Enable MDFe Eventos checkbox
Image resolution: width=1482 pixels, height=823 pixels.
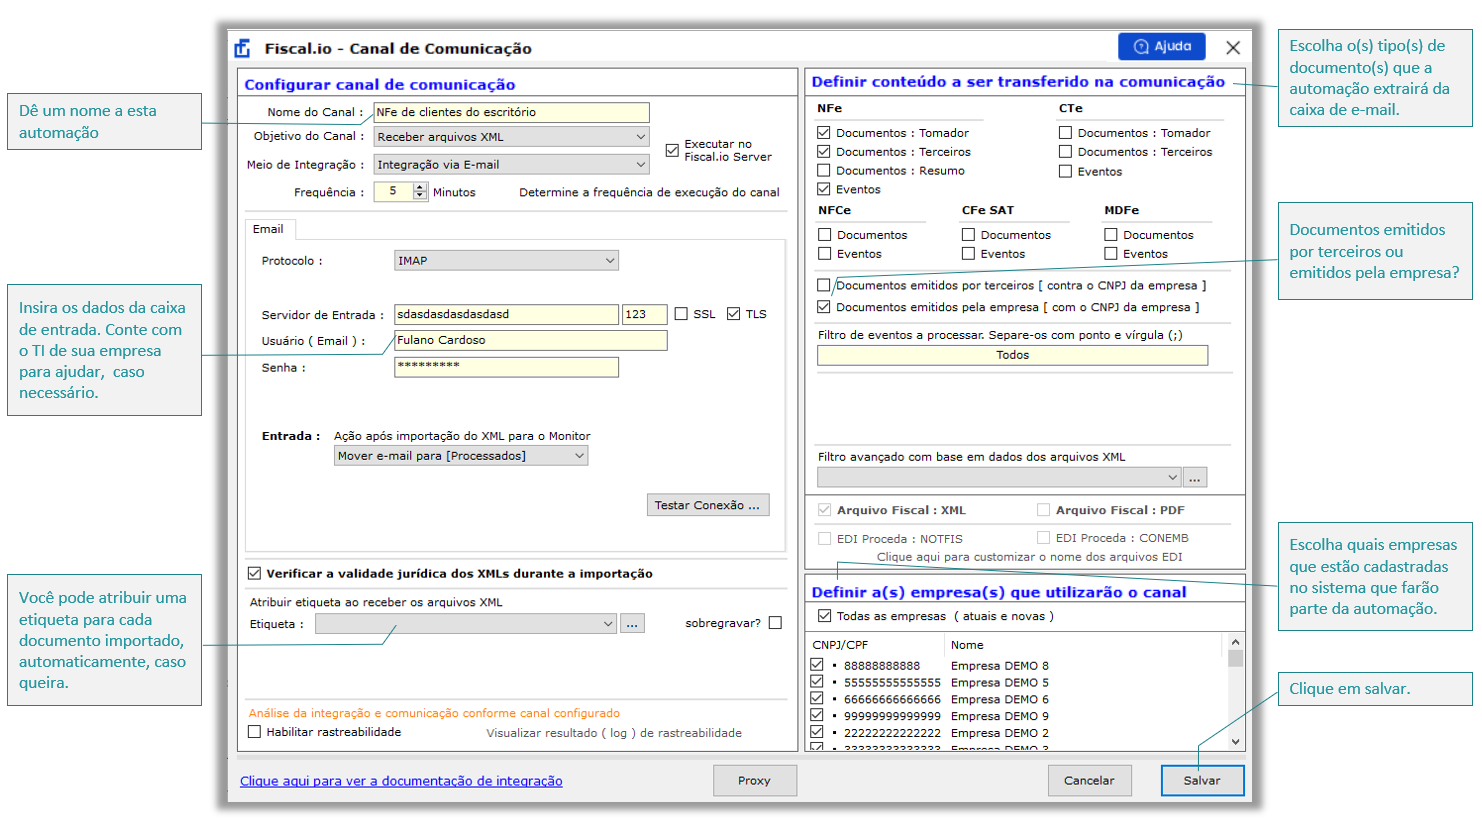(1110, 253)
